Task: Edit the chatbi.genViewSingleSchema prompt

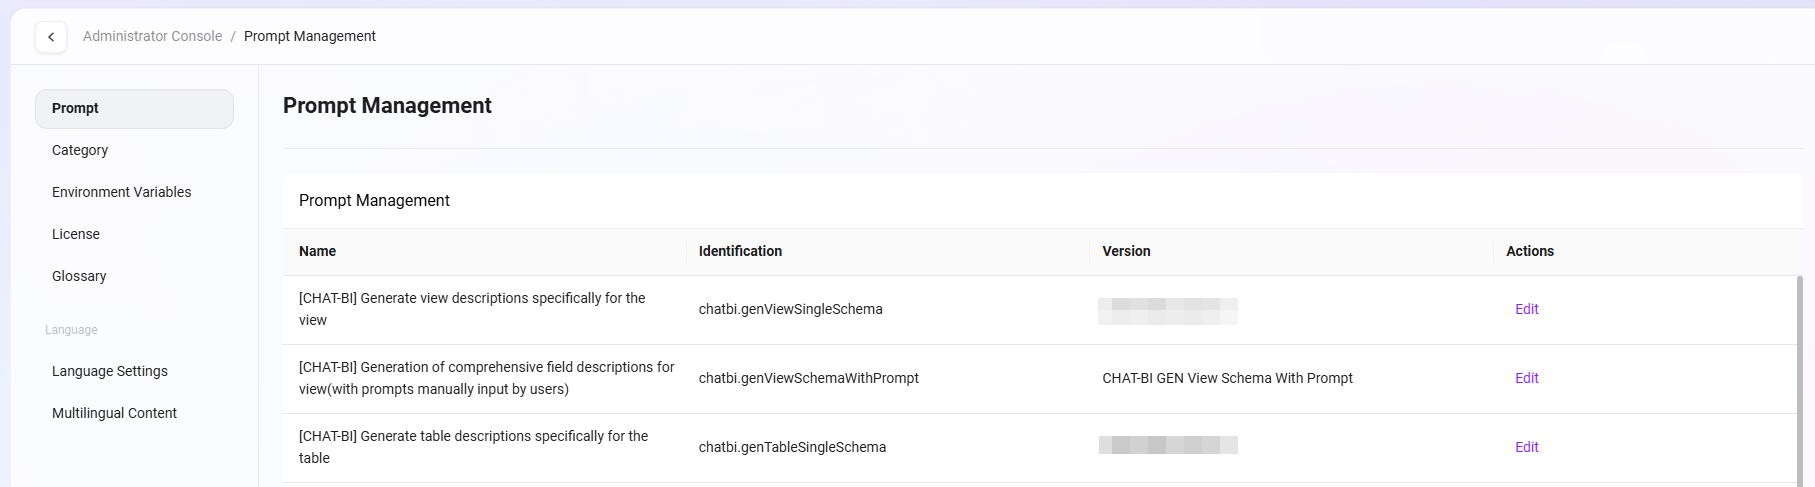Action: [x=1526, y=309]
